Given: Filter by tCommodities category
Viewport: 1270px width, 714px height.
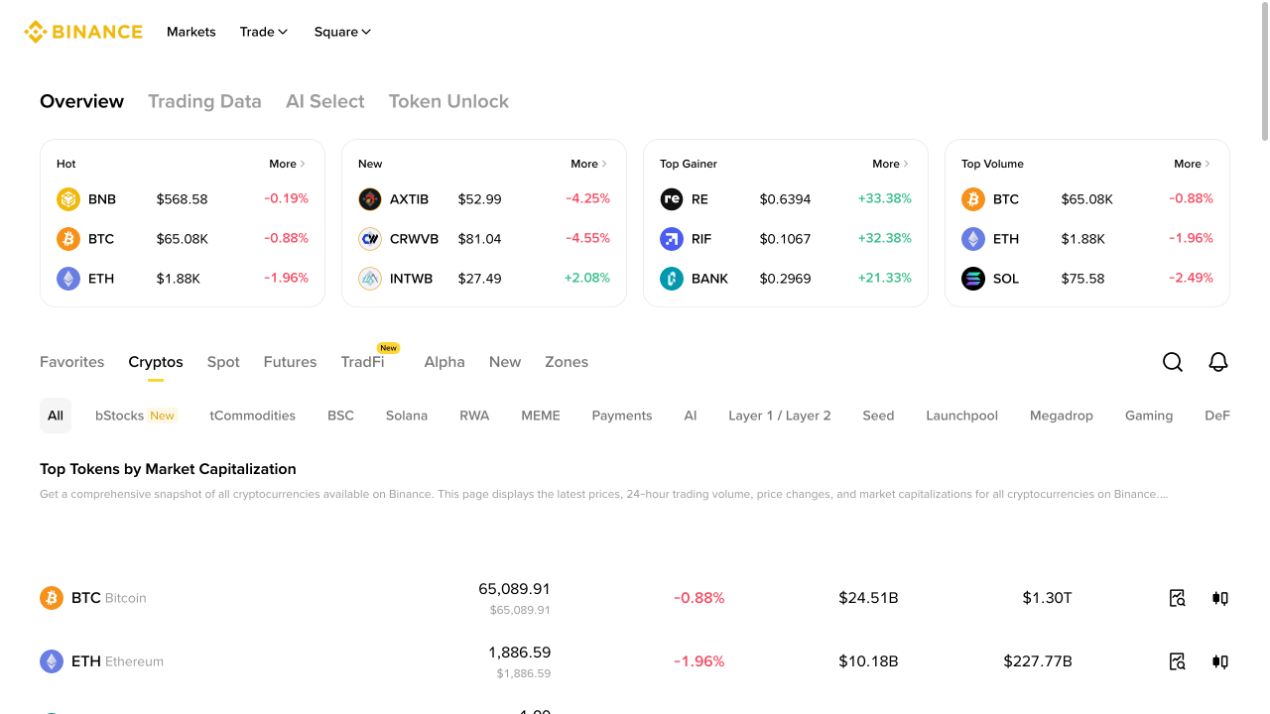Looking at the screenshot, I should coord(253,416).
